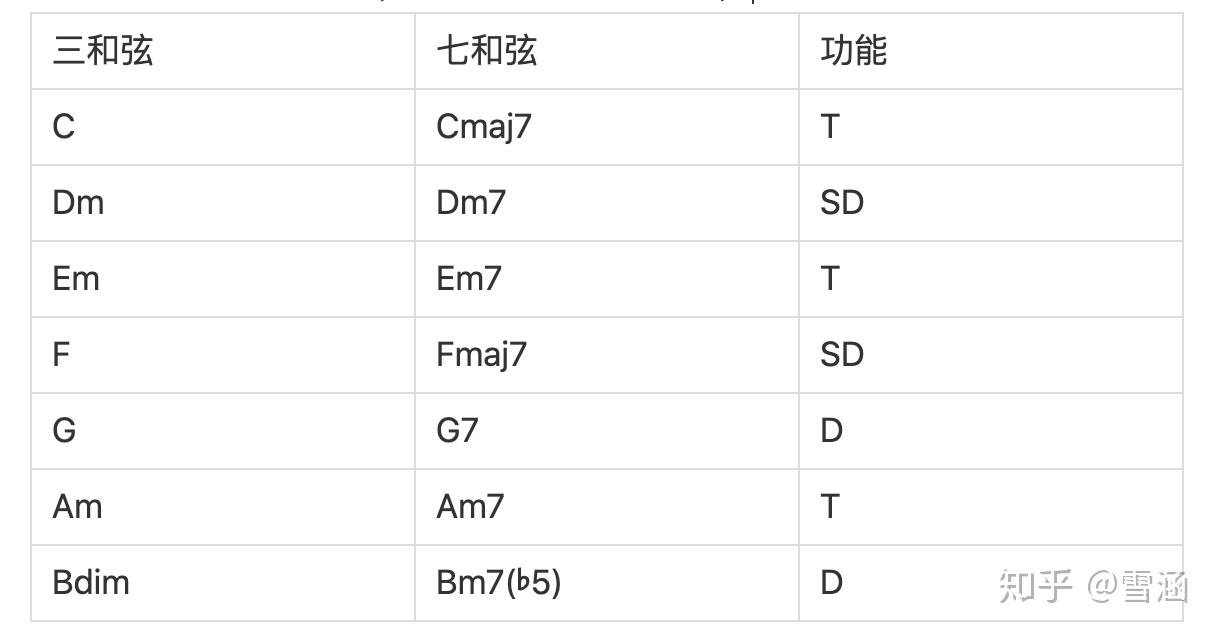Image resolution: width=1220 pixels, height=636 pixels.
Task: Click the G7 chord cell
Action: pos(457,431)
